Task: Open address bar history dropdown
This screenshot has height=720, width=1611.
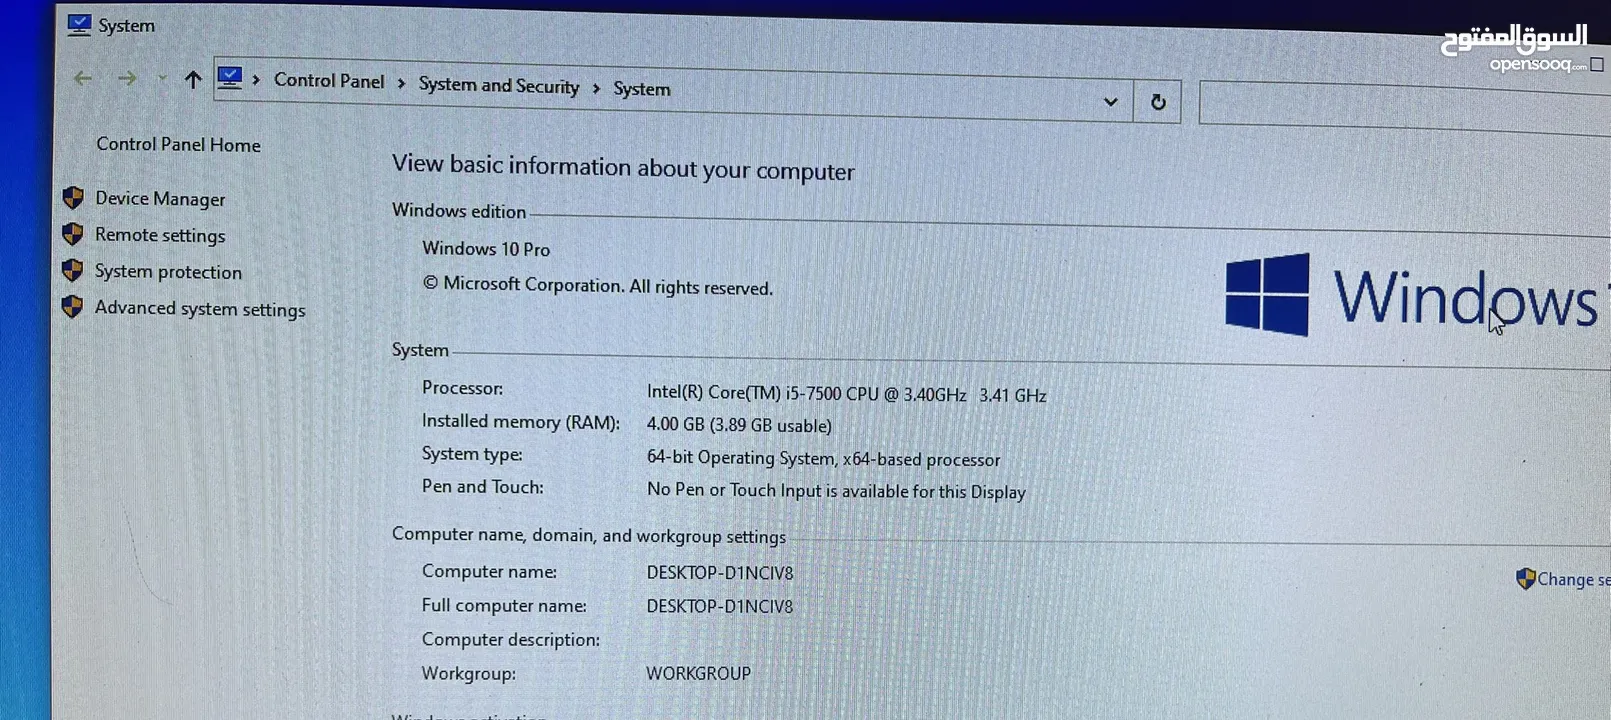Action: click(x=1110, y=102)
